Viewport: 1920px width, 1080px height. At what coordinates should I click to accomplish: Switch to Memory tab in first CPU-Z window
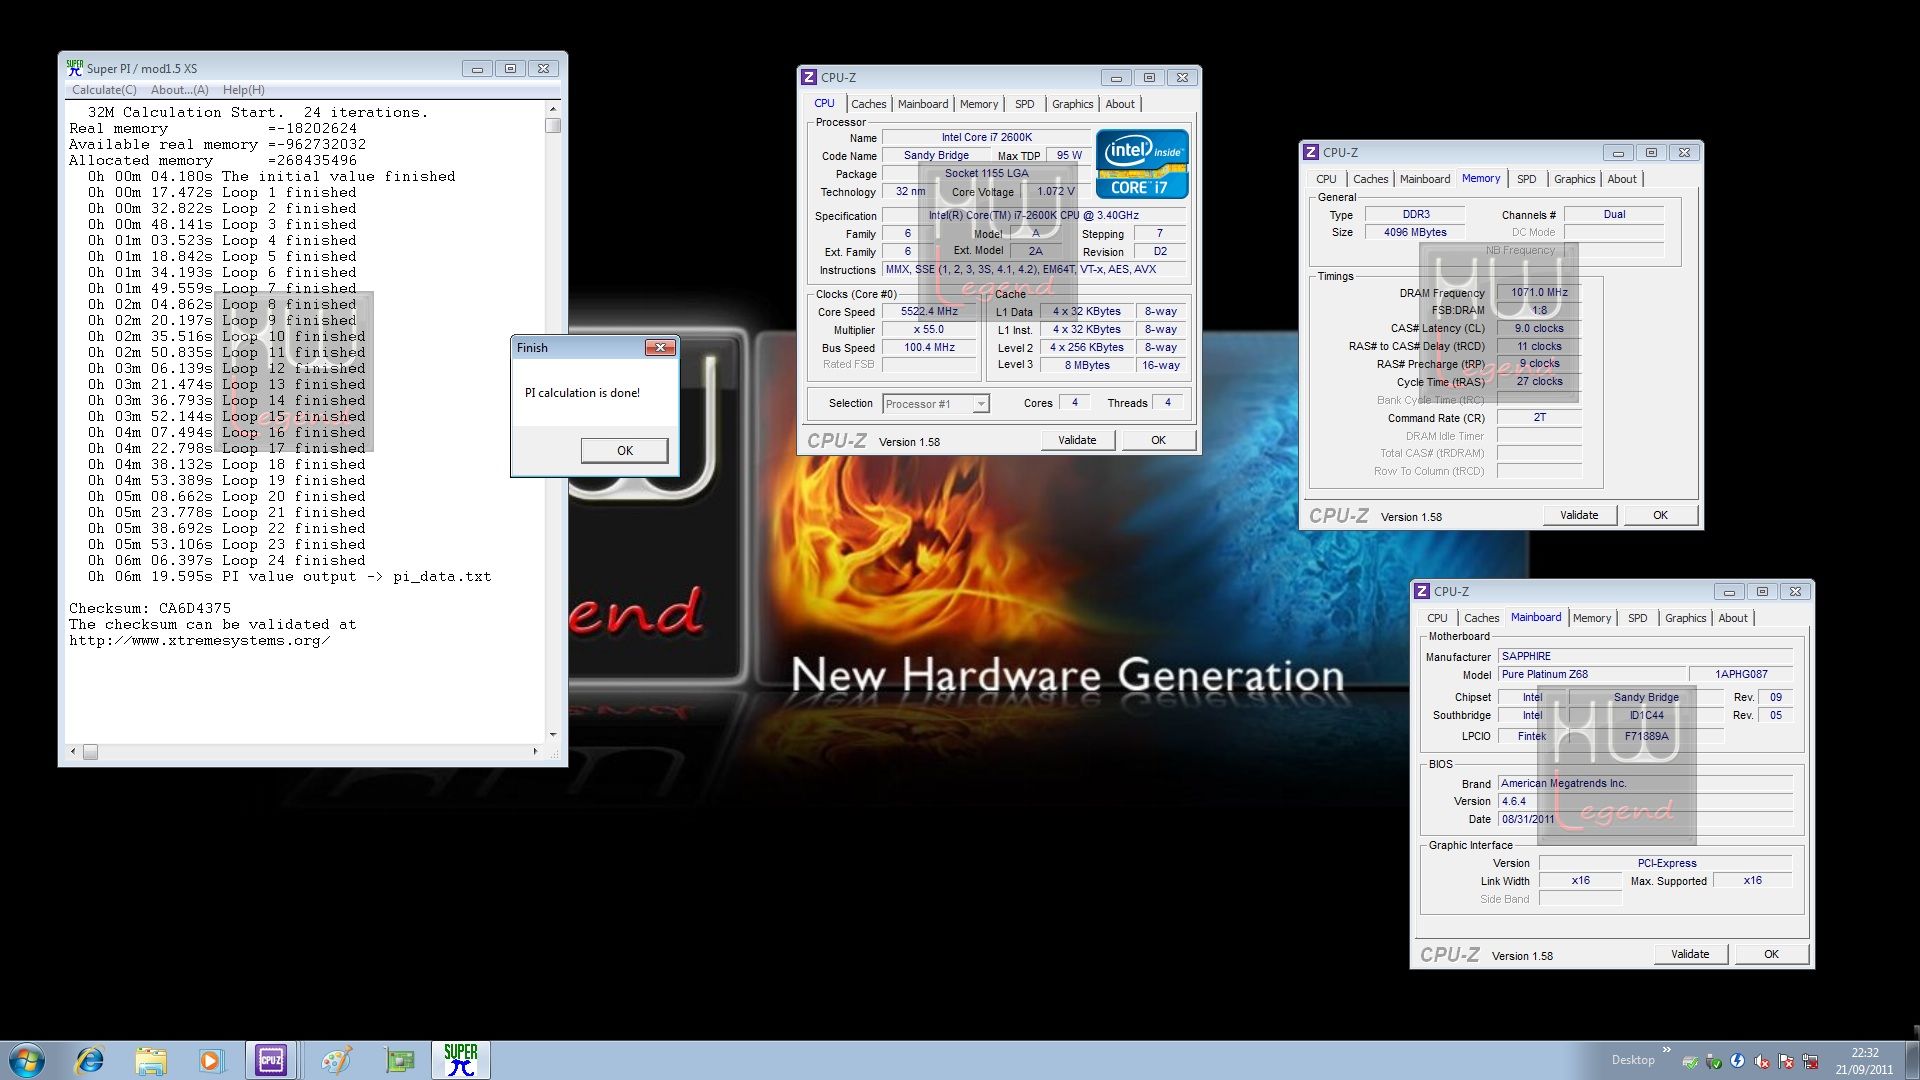click(978, 104)
